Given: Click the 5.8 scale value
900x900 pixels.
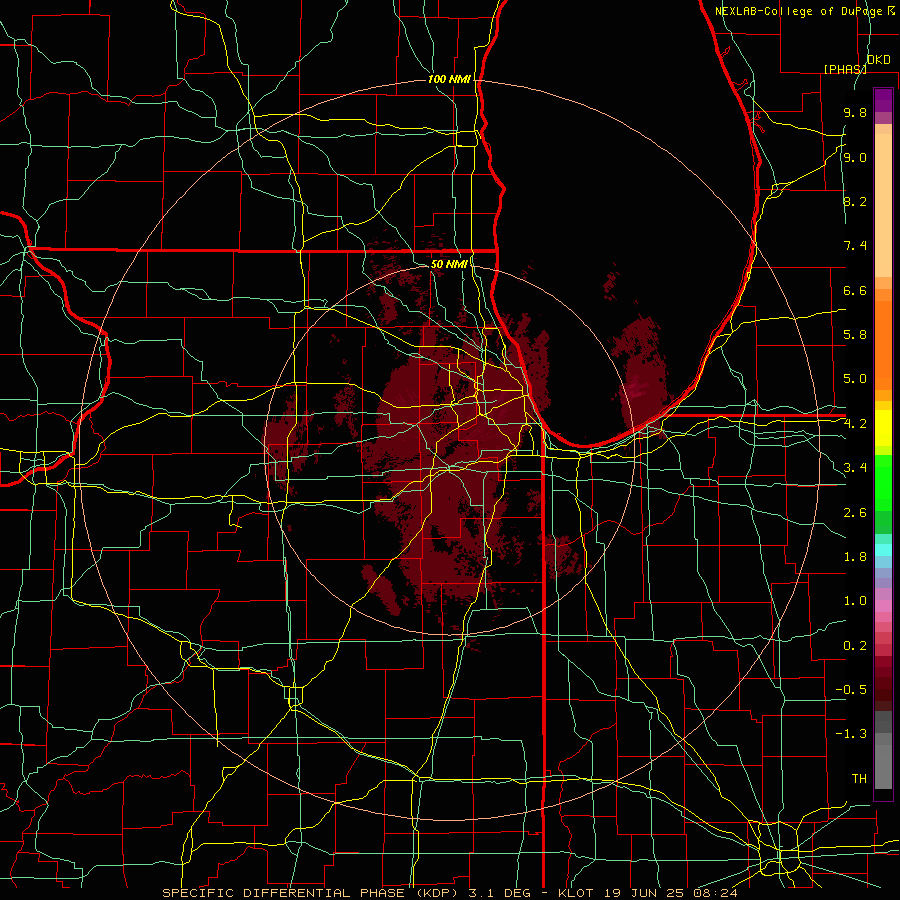Looking at the screenshot, I should coord(855,335).
